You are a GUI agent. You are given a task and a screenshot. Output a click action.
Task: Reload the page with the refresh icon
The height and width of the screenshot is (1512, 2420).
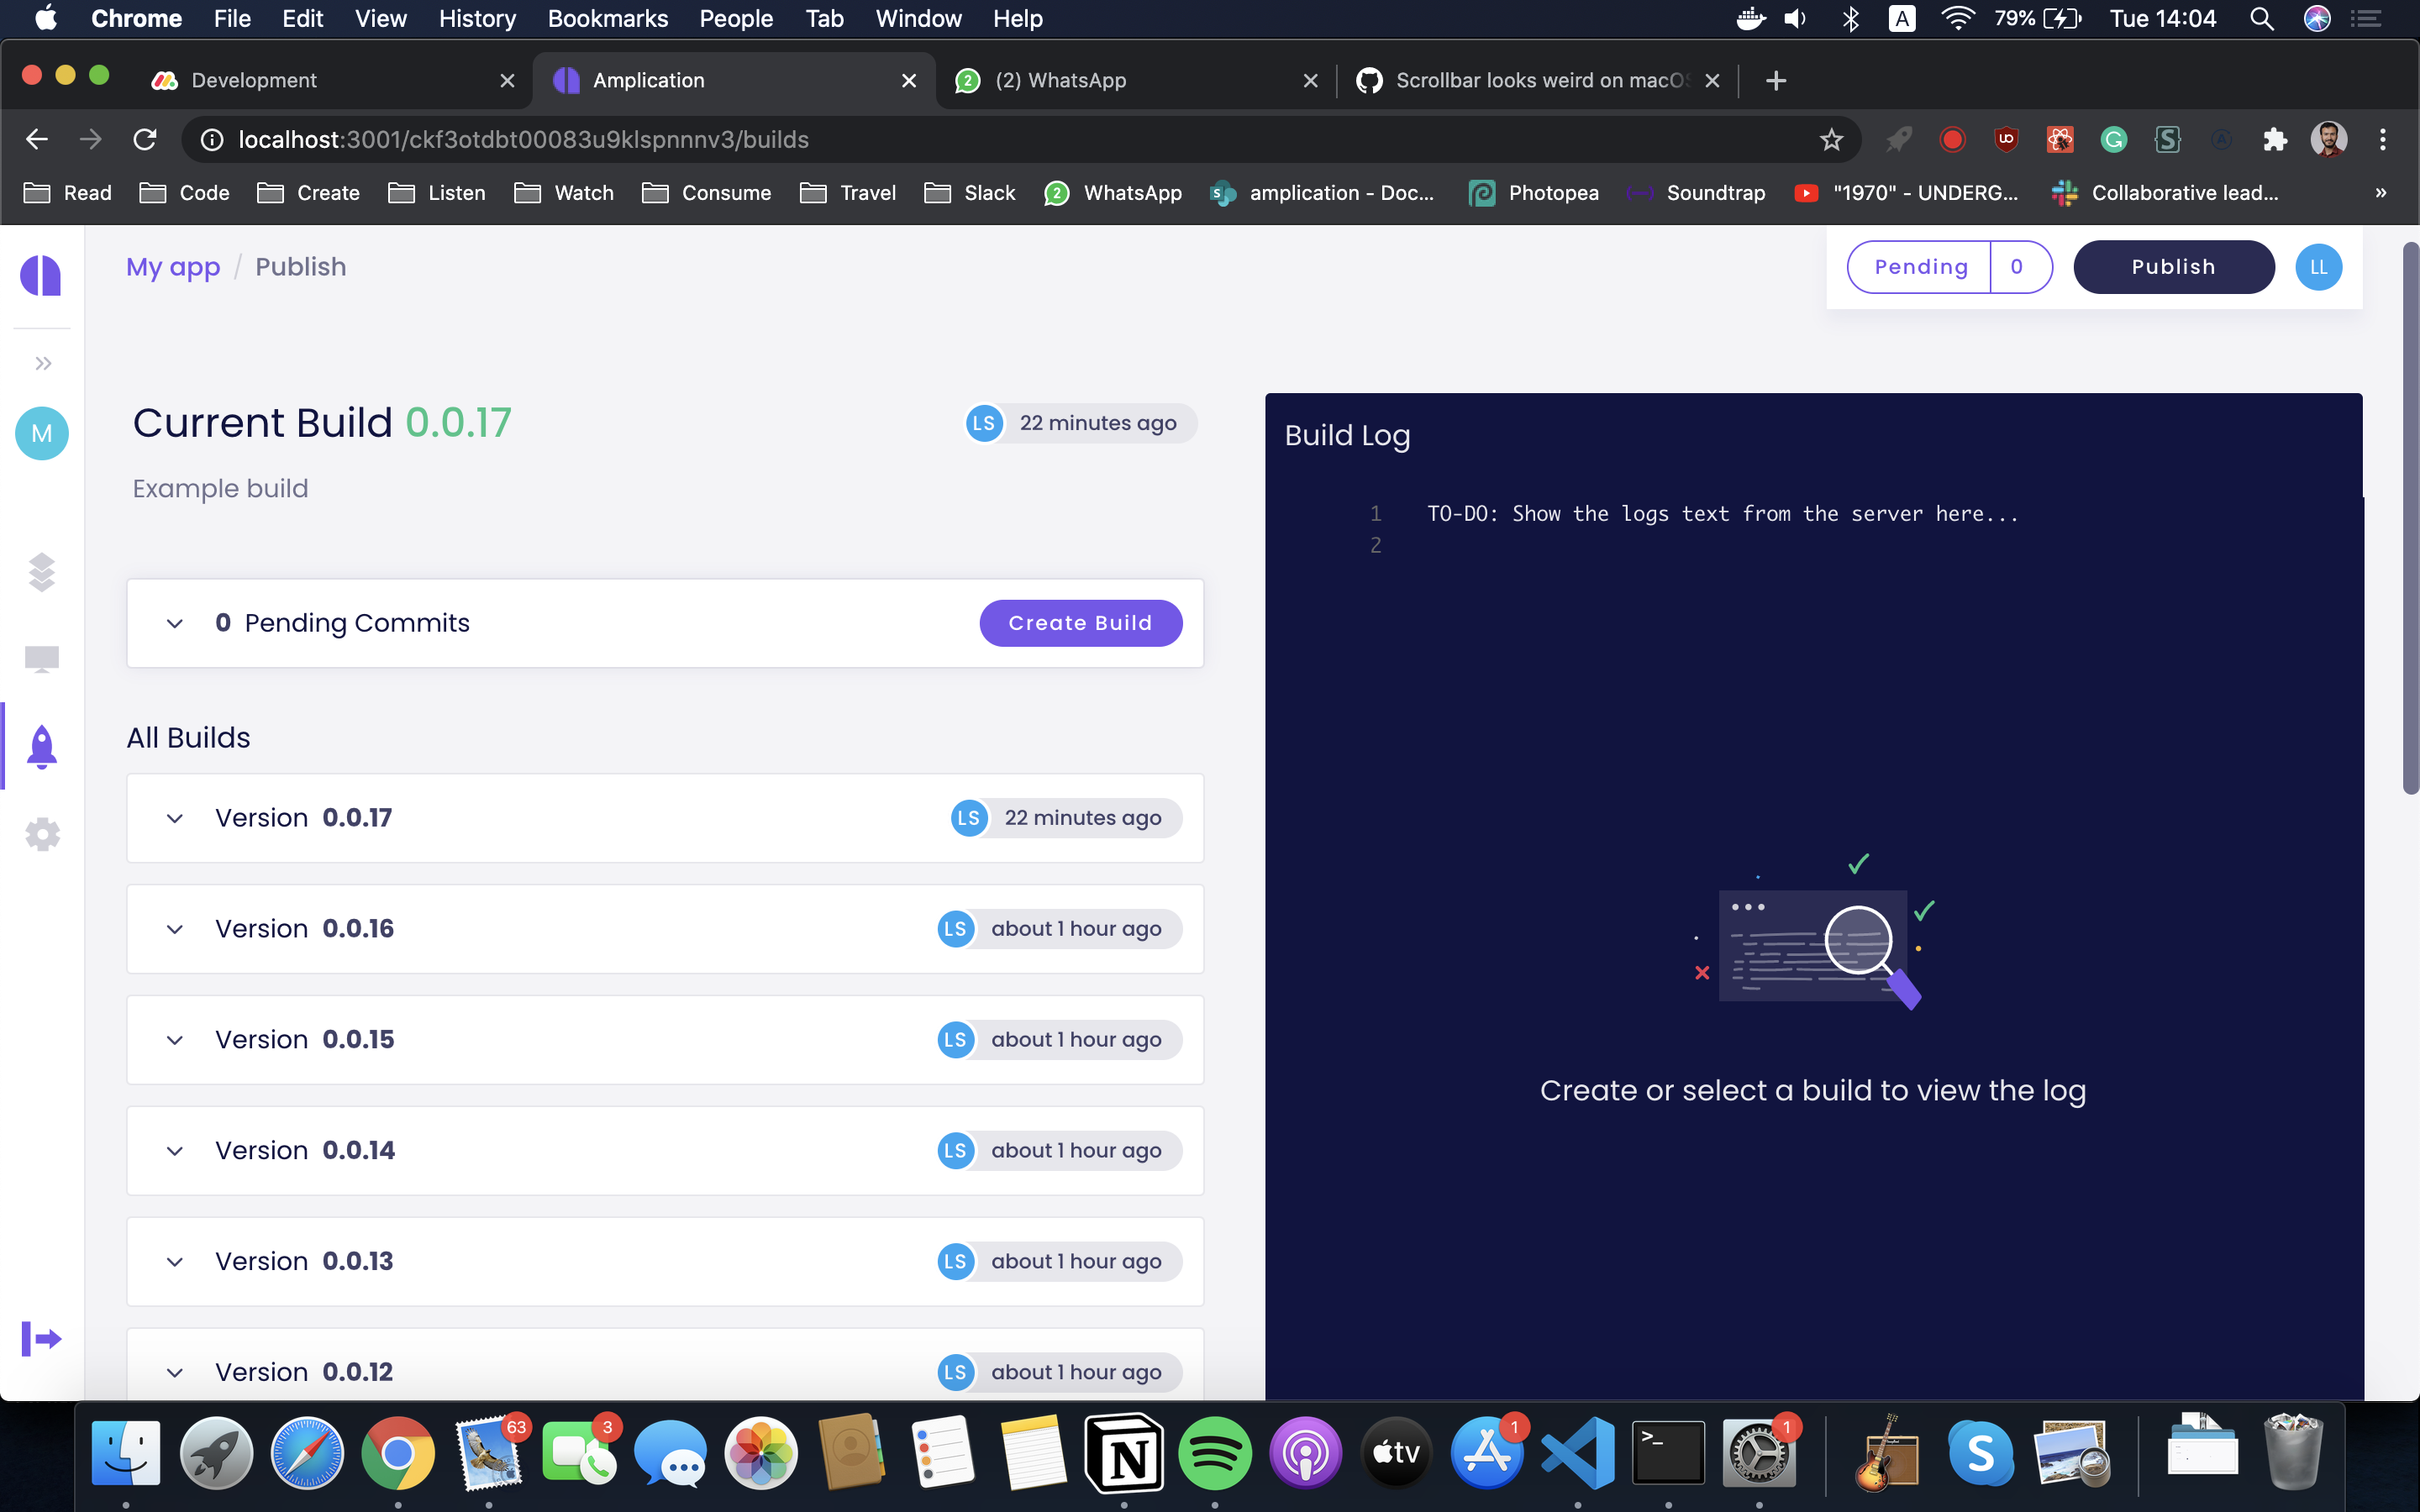(145, 139)
